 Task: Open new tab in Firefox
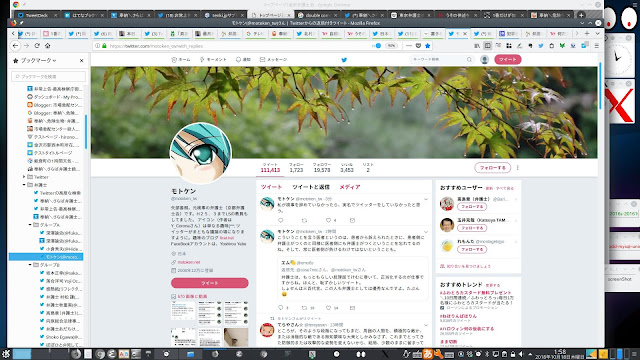pyautogui.click(x=587, y=33)
